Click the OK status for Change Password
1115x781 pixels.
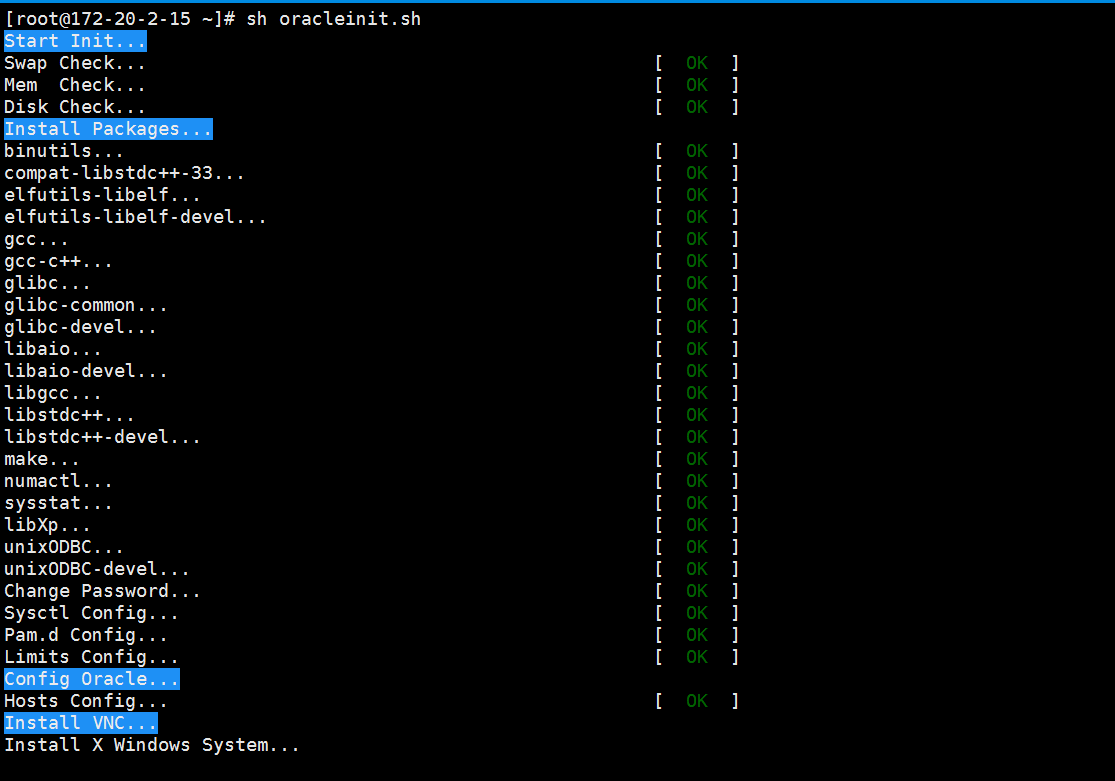[x=697, y=592]
